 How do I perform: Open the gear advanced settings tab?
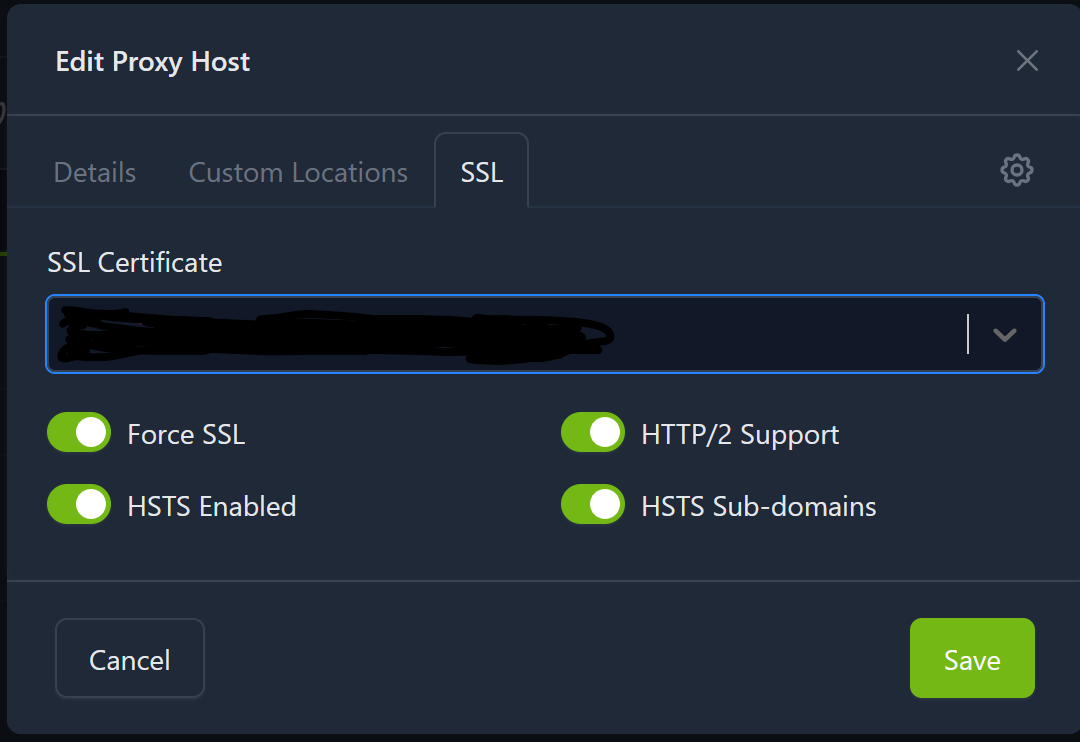pyautogui.click(x=1016, y=171)
